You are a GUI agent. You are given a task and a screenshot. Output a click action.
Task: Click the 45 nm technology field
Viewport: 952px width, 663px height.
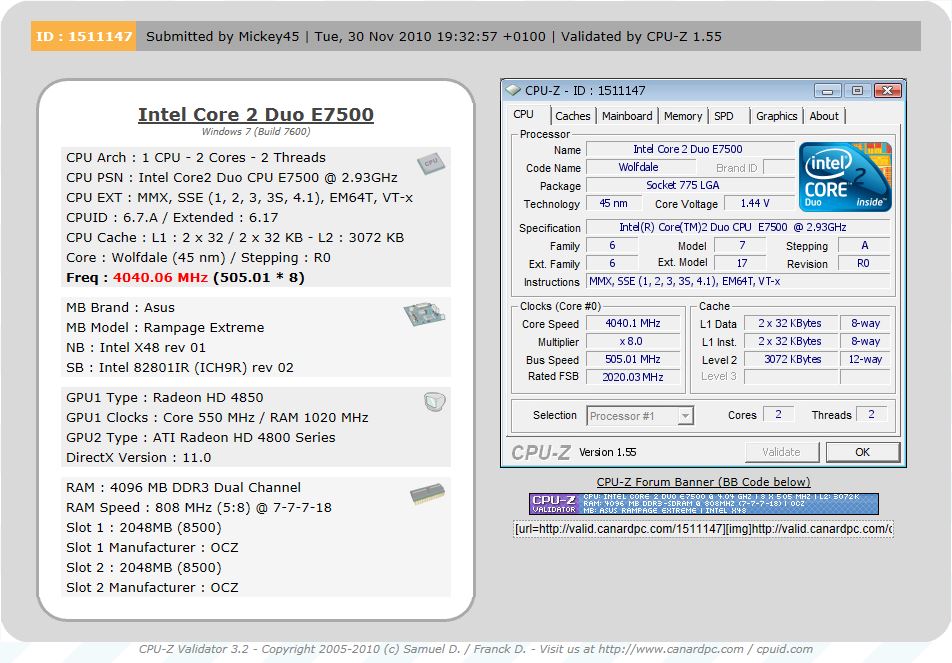point(613,203)
